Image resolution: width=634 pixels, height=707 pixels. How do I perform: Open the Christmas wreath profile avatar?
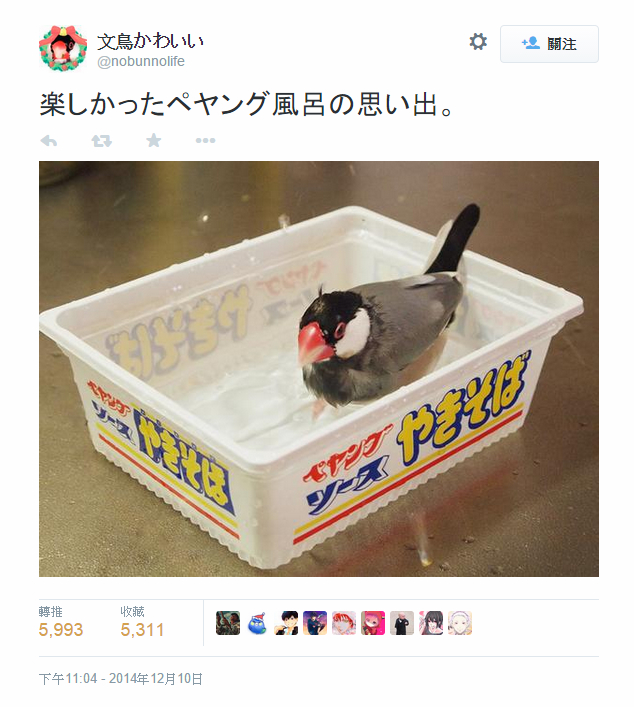pos(63,48)
